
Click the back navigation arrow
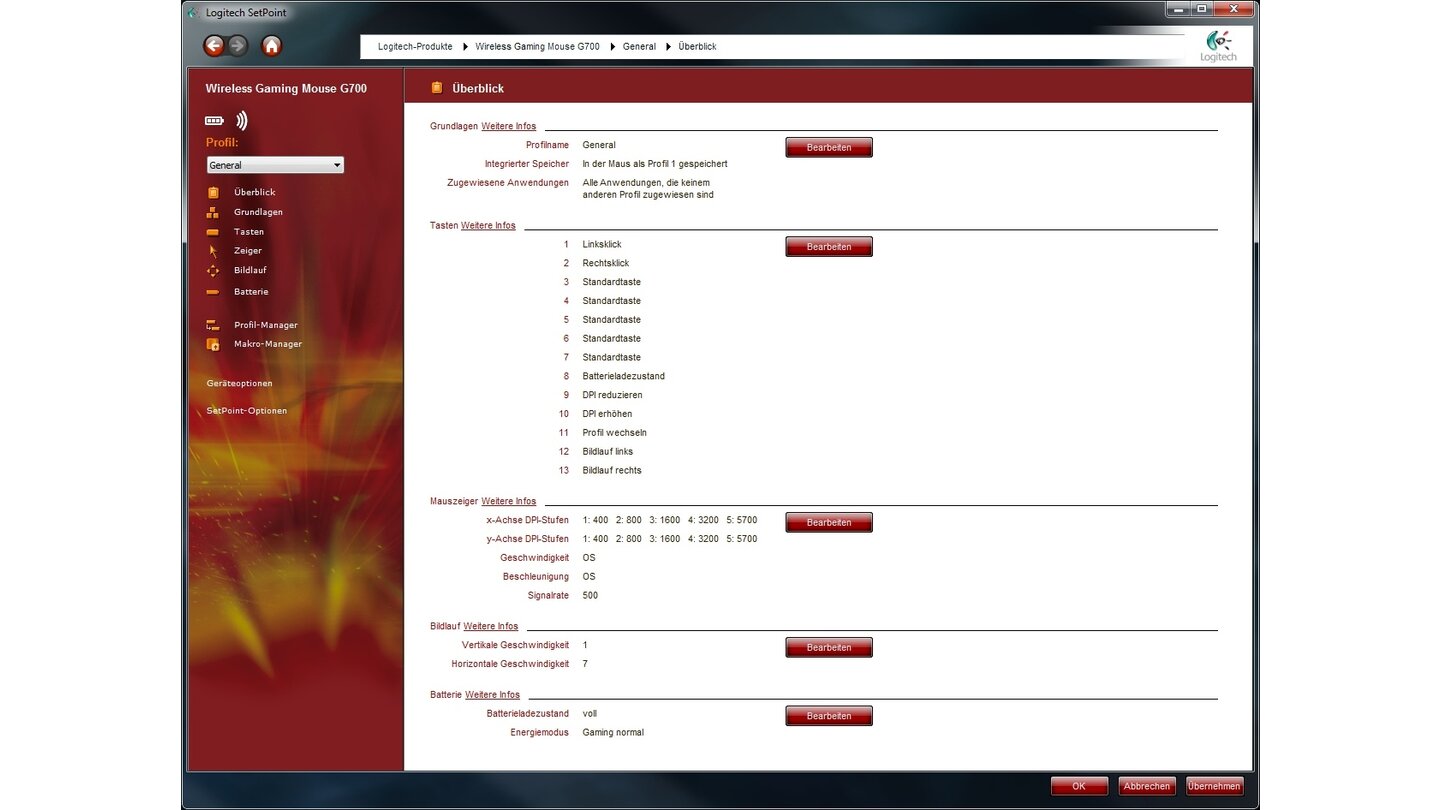point(214,45)
